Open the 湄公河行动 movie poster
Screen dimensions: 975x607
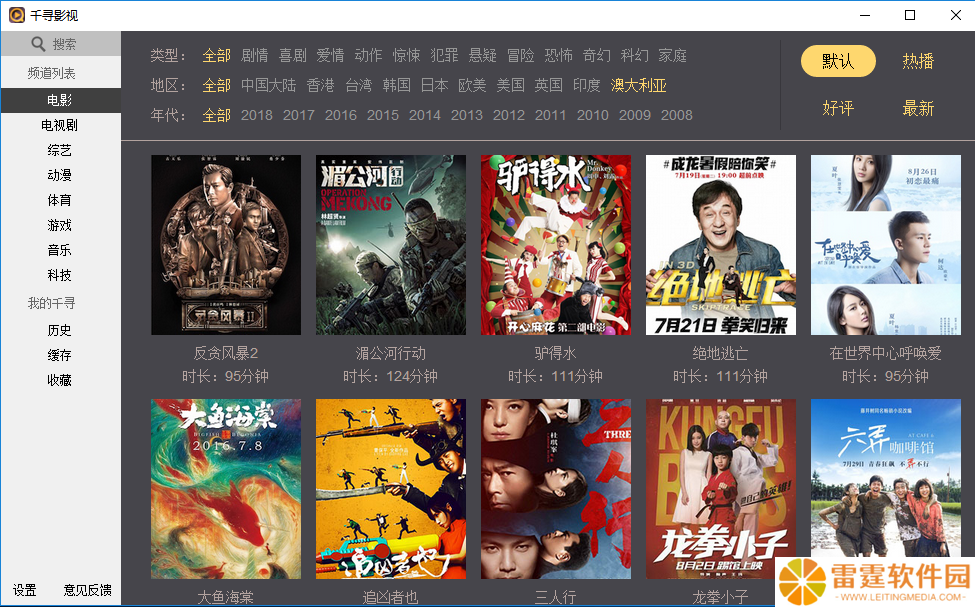[390, 245]
